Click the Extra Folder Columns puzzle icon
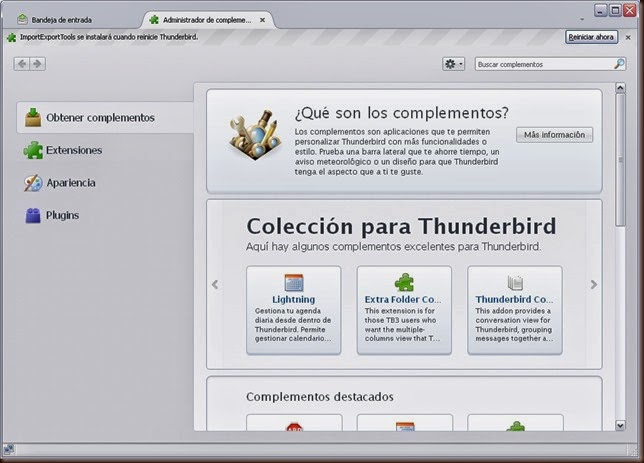644x463 pixels. [x=404, y=282]
